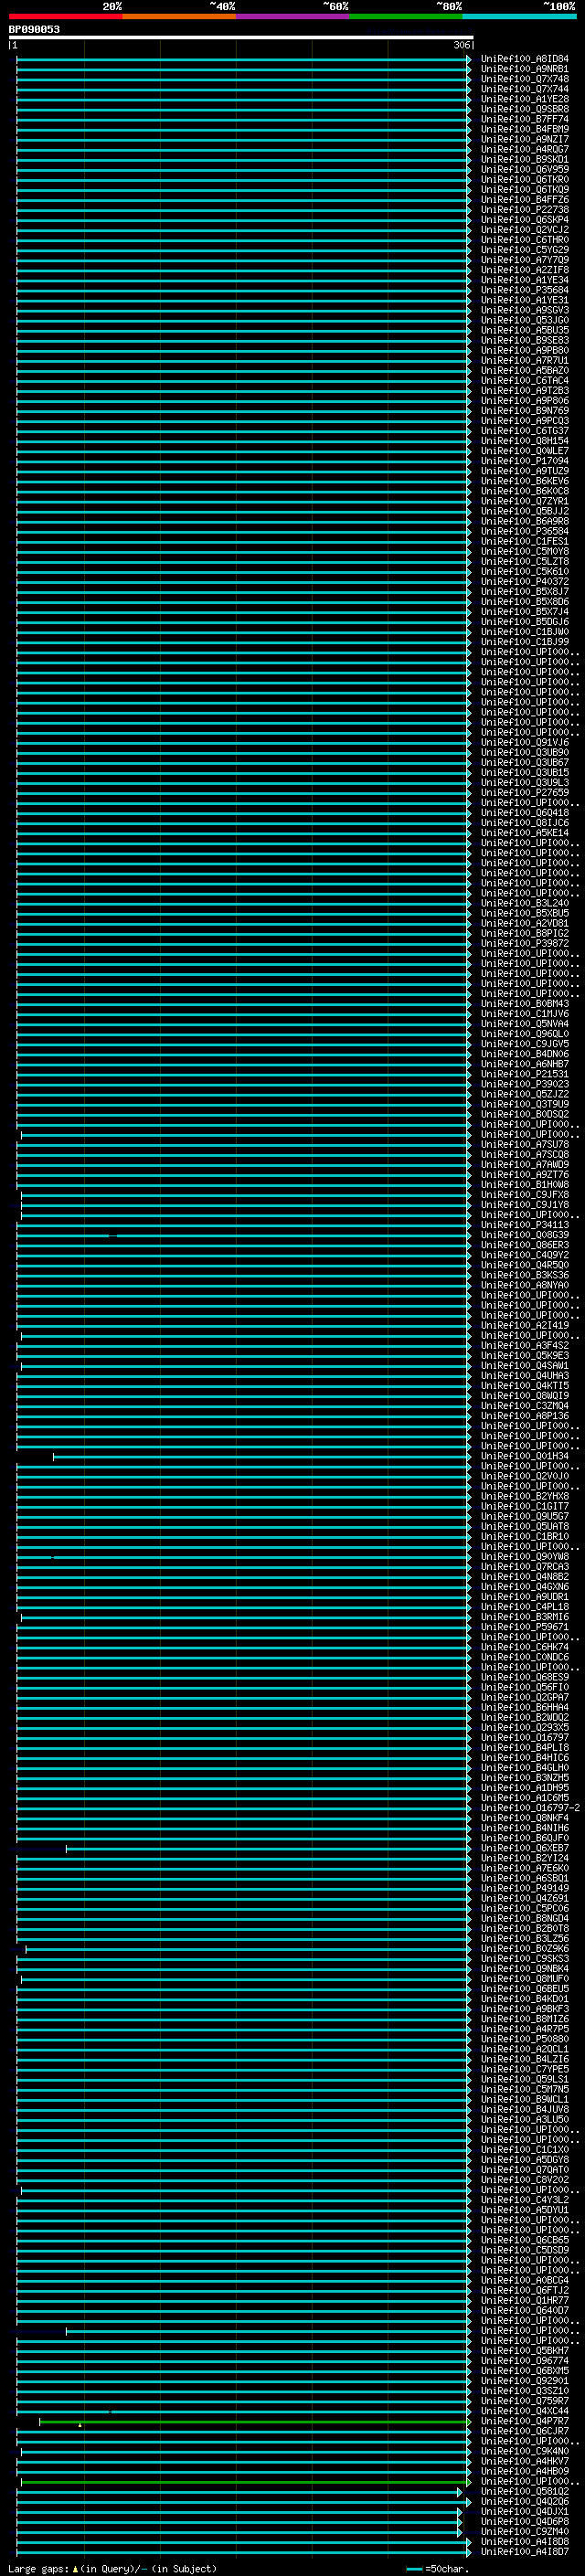The width and height of the screenshot is (585, 2576).
Task: Select label UniRef100_C6THR0
Action: click(x=525, y=240)
